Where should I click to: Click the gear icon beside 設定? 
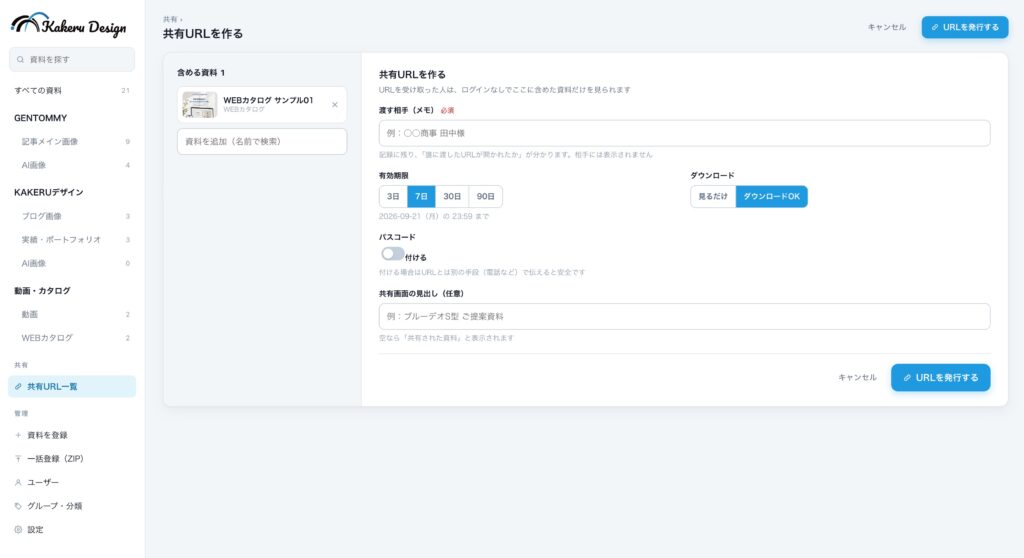(18, 530)
